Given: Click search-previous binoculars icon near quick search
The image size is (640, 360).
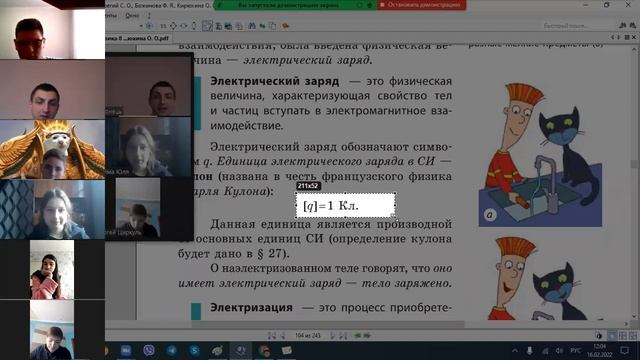Looking at the screenshot, I should [x=622, y=26].
